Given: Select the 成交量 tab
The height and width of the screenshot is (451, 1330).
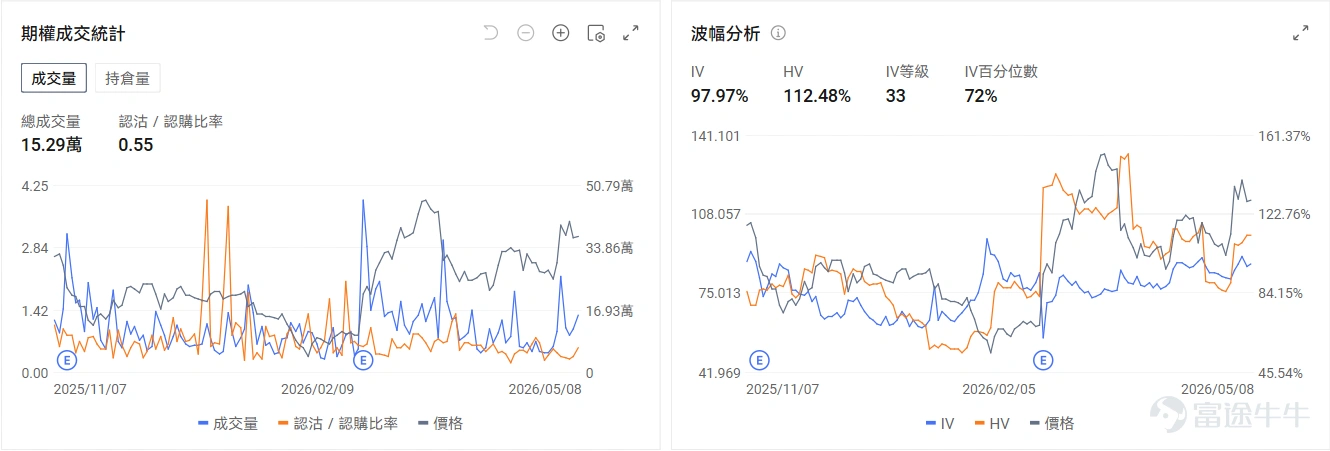Looking at the screenshot, I should 54,78.
